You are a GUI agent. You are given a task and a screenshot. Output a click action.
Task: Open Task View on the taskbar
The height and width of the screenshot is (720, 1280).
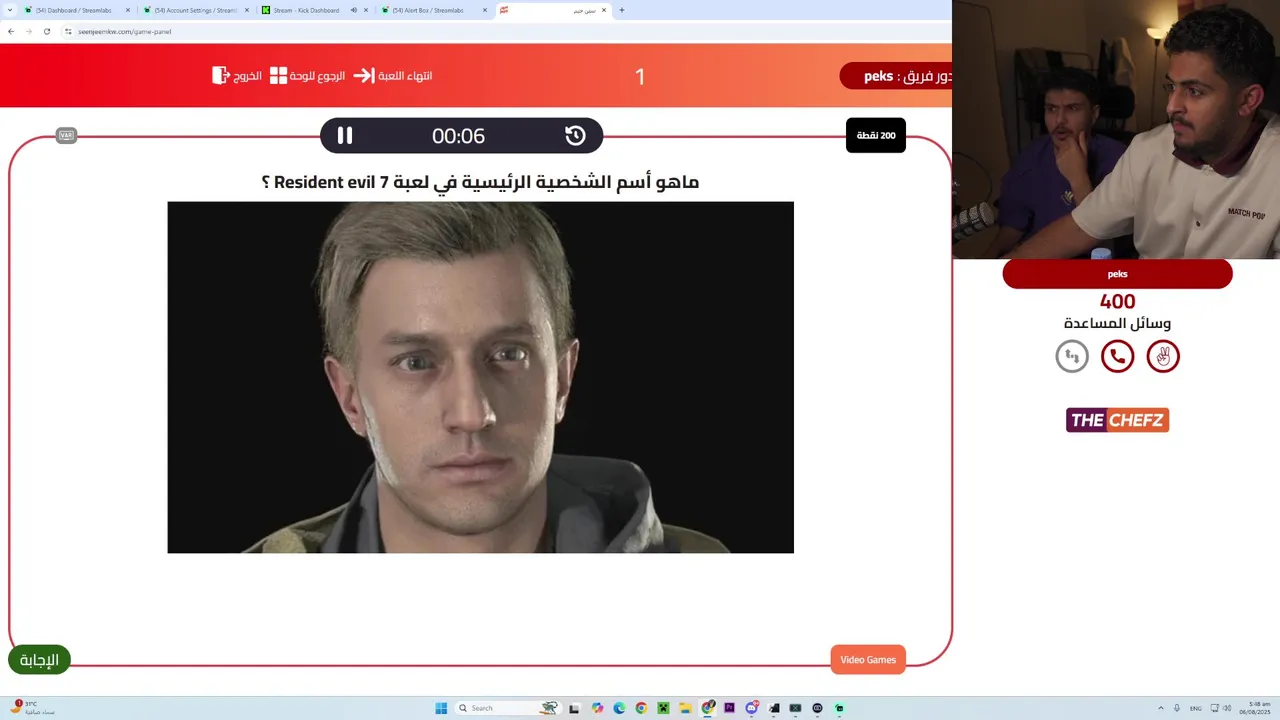point(574,708)
